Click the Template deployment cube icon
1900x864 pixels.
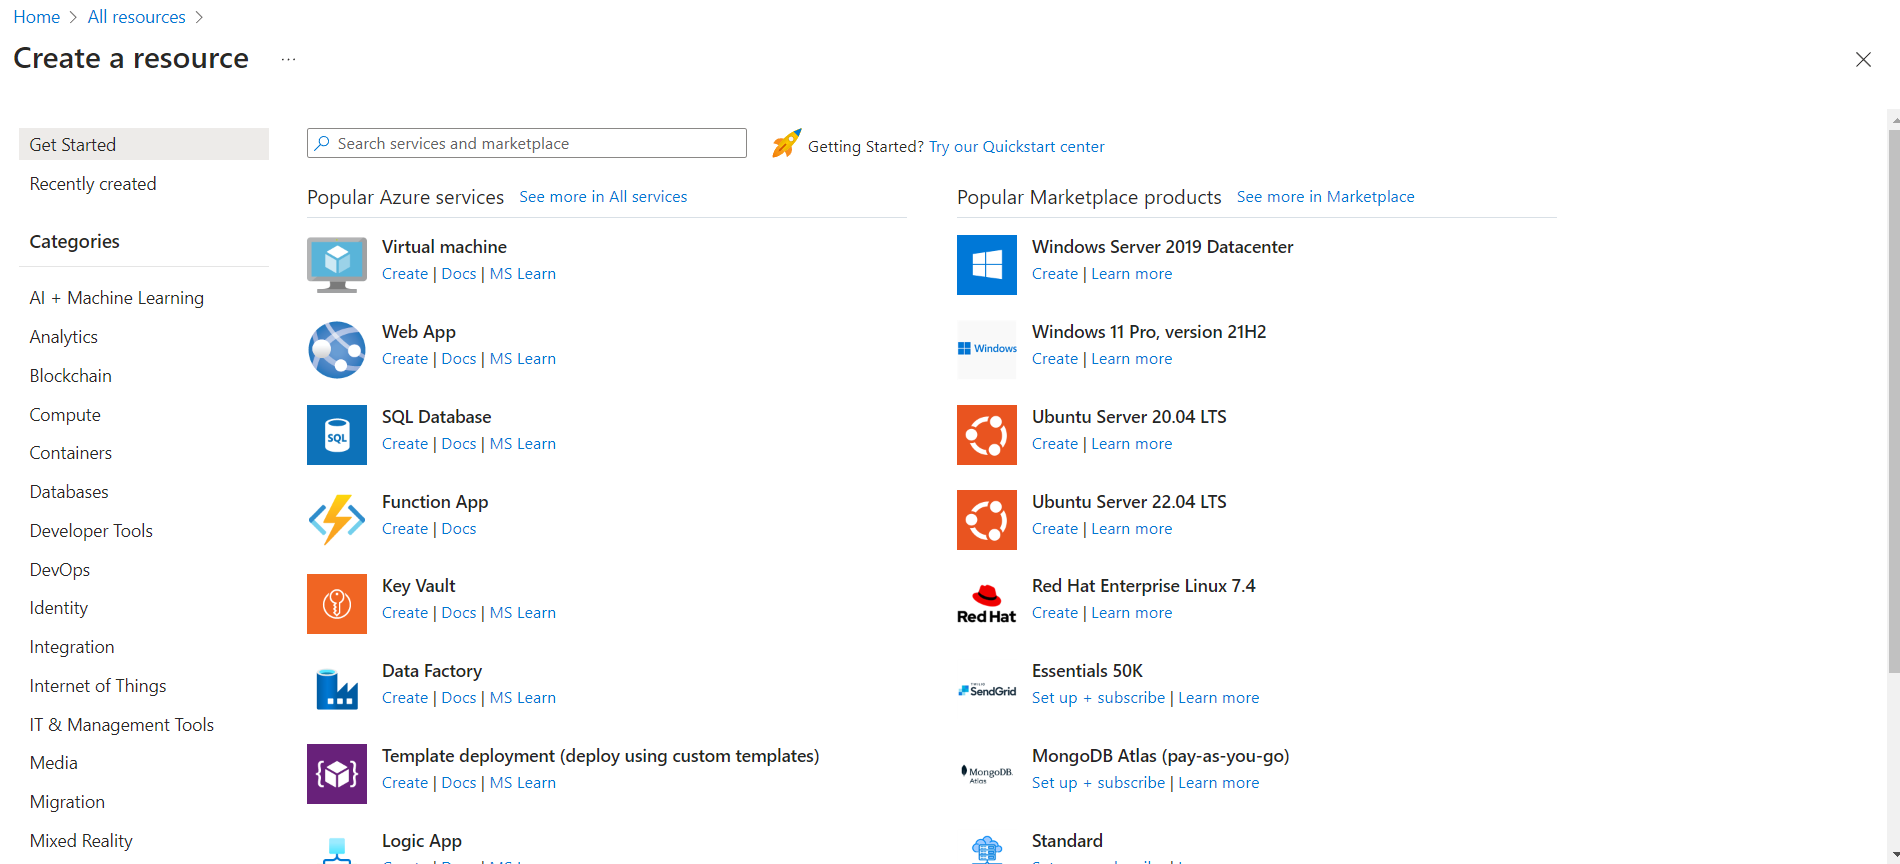pos(337,774)
